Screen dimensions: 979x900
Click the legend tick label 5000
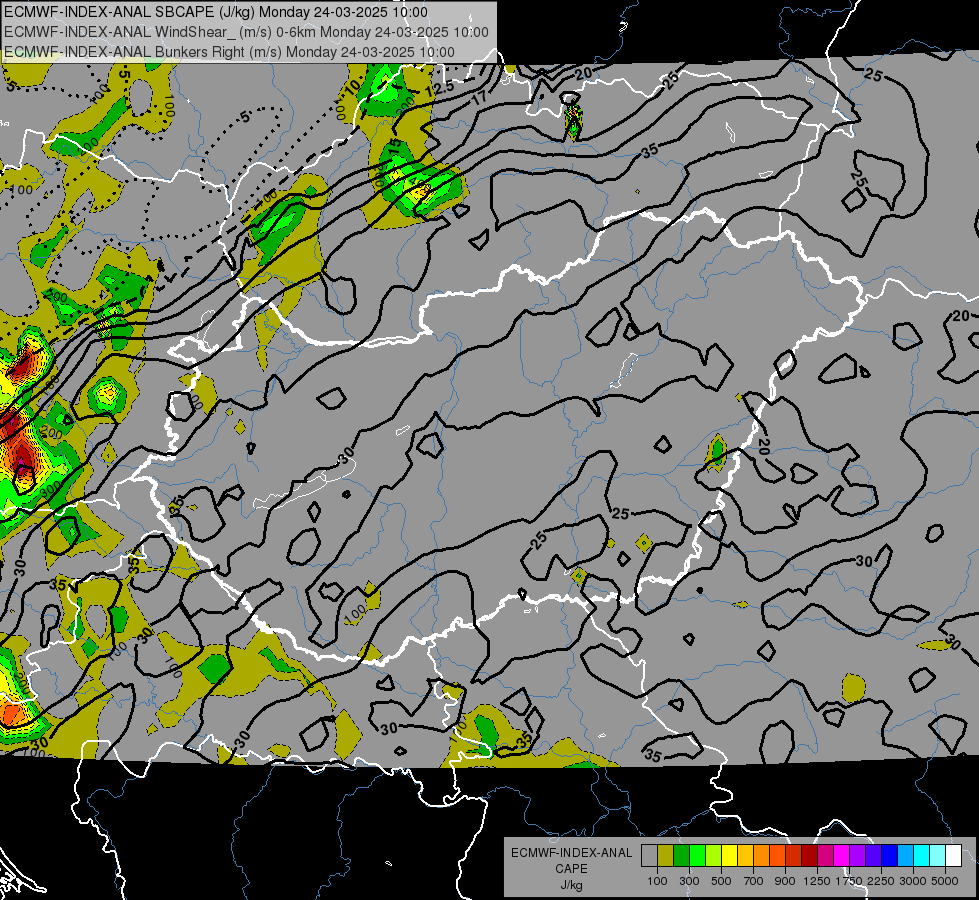(945, 881)
